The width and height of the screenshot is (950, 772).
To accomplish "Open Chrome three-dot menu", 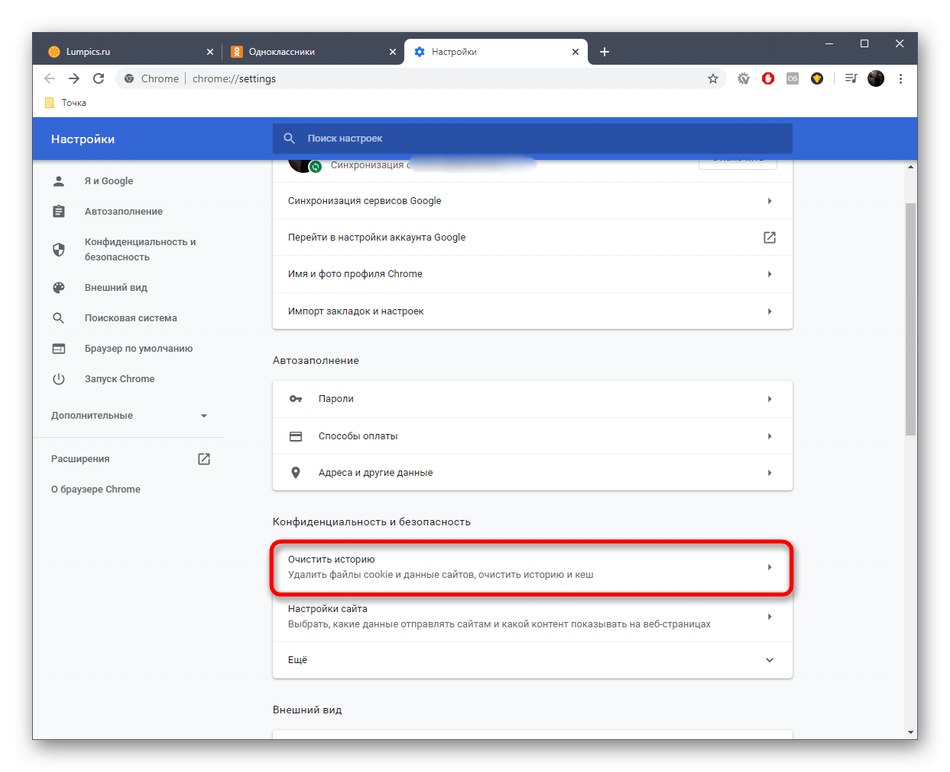I will point(901,78).
